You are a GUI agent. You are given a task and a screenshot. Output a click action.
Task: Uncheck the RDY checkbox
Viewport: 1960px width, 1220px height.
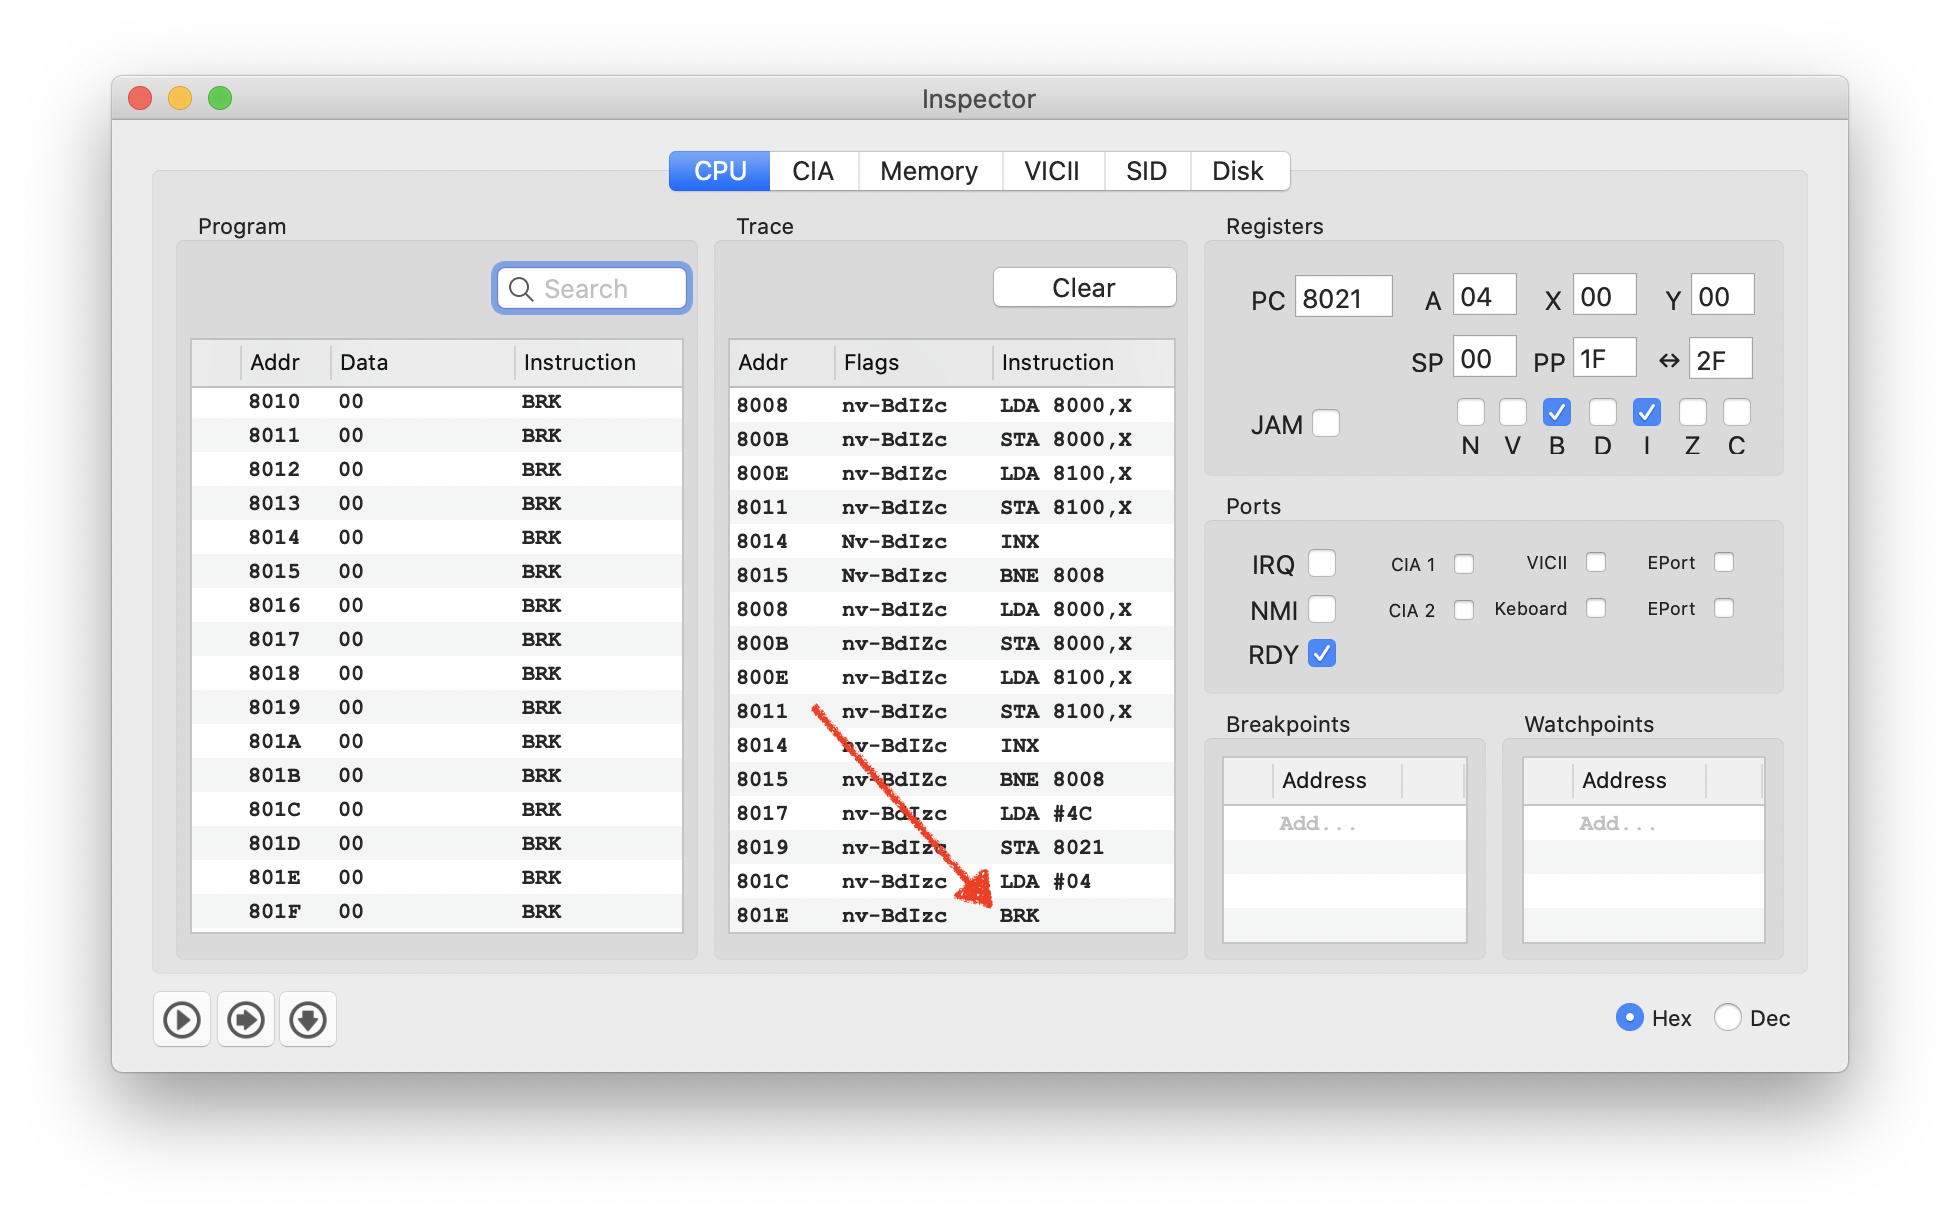pyautogui.click(x=1322, y=653)
